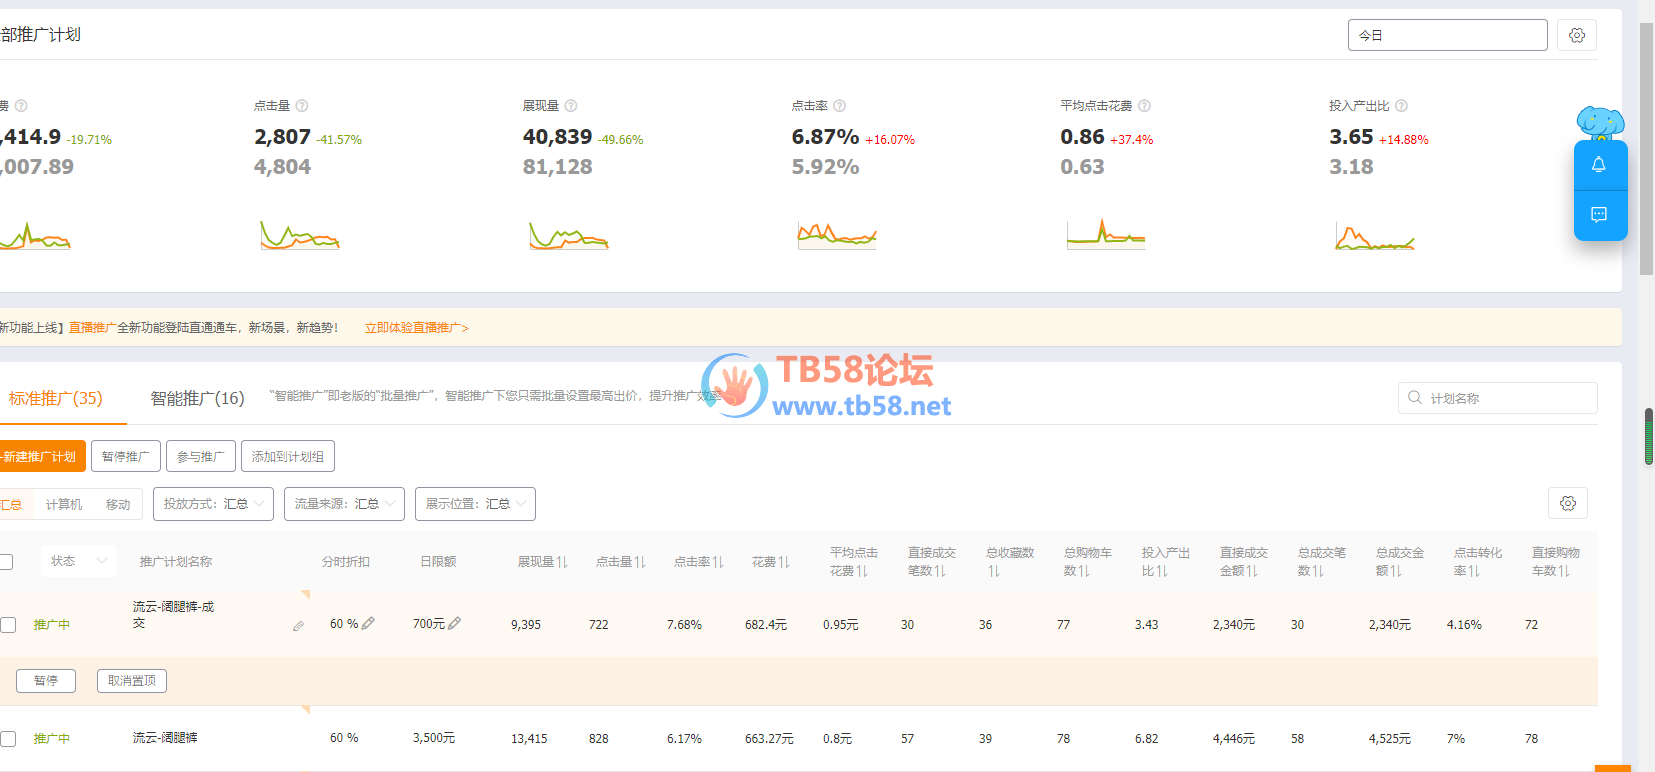Expand the 展示位置: 汇总 dropdown
This screenshot has height=772, width=1655.
point(475,504)
